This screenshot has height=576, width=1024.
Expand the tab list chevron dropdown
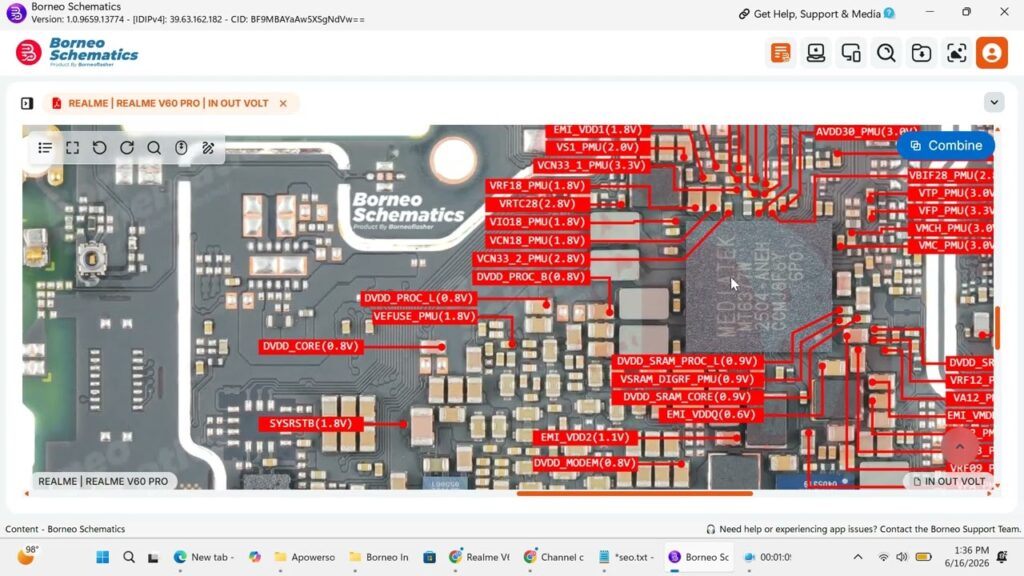[994, 103]
